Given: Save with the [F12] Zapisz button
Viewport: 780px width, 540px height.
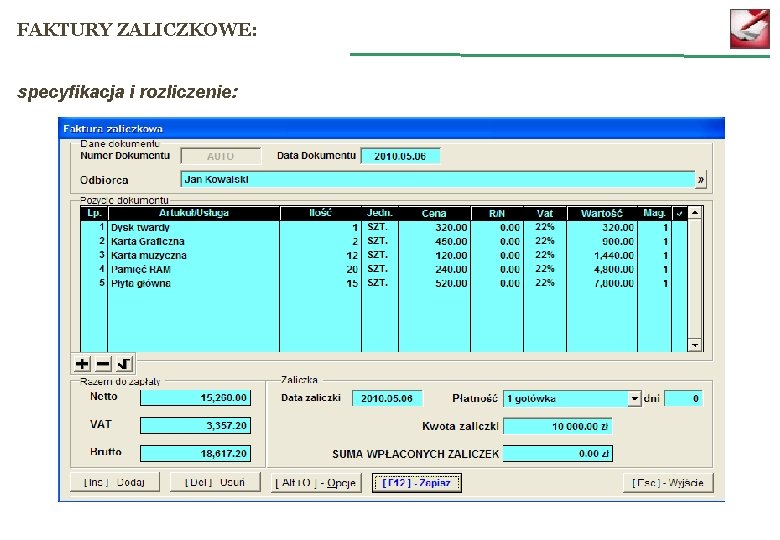Looking at the screenshot, I should point(417,483).
